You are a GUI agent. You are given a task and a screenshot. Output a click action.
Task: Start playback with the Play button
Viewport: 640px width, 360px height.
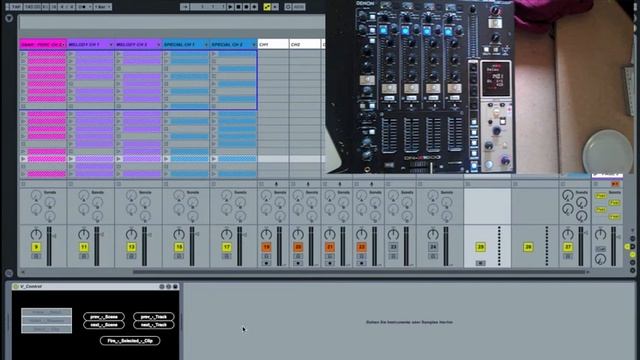[230, 7]
